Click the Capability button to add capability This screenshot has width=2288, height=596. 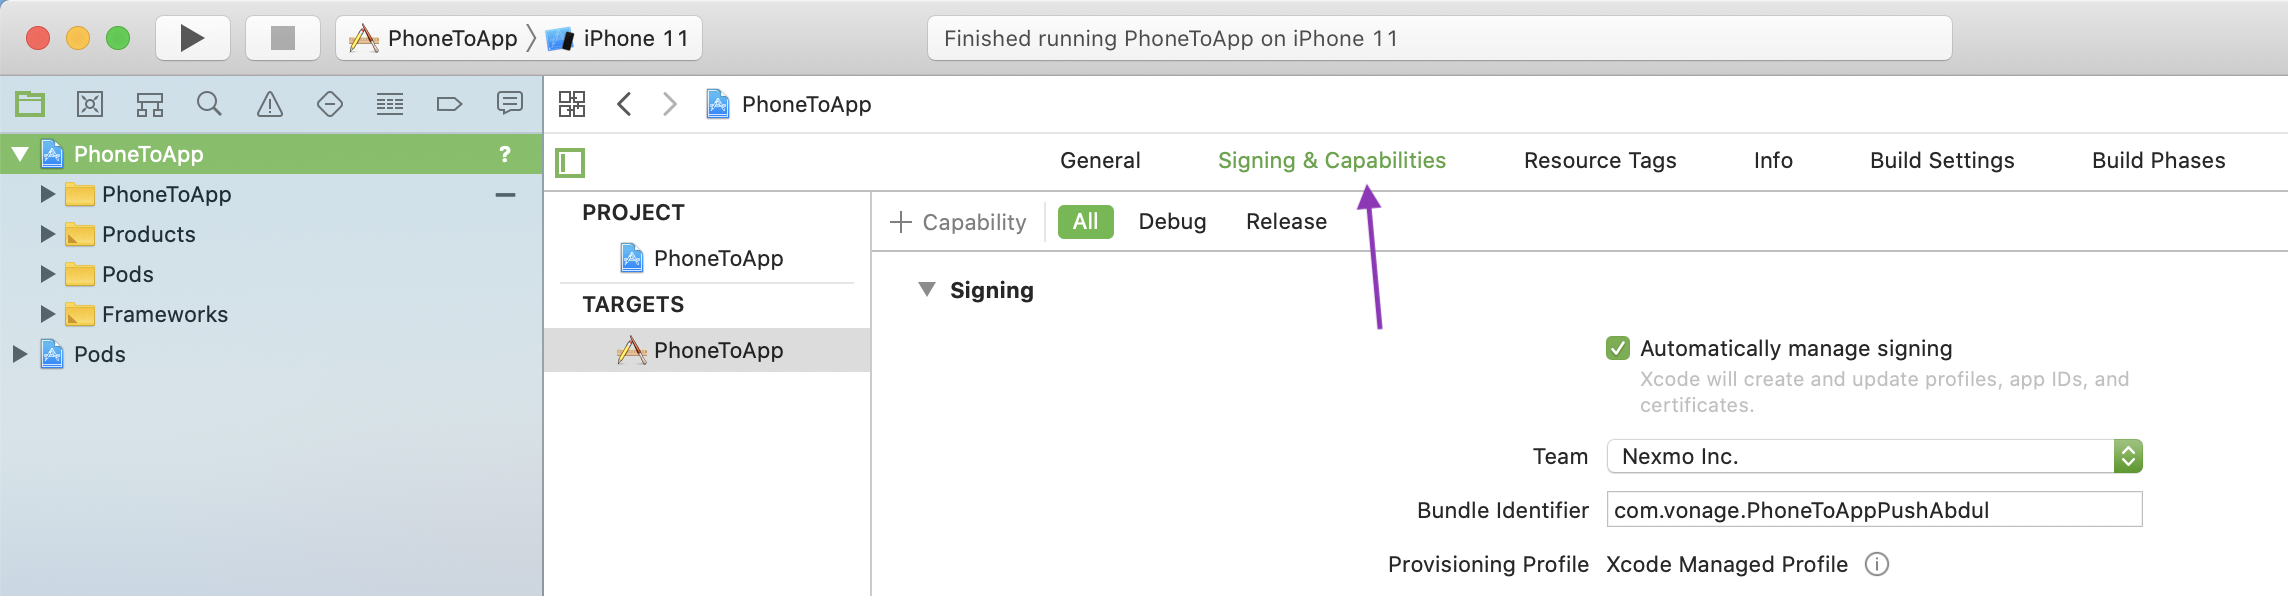point(958,221)
